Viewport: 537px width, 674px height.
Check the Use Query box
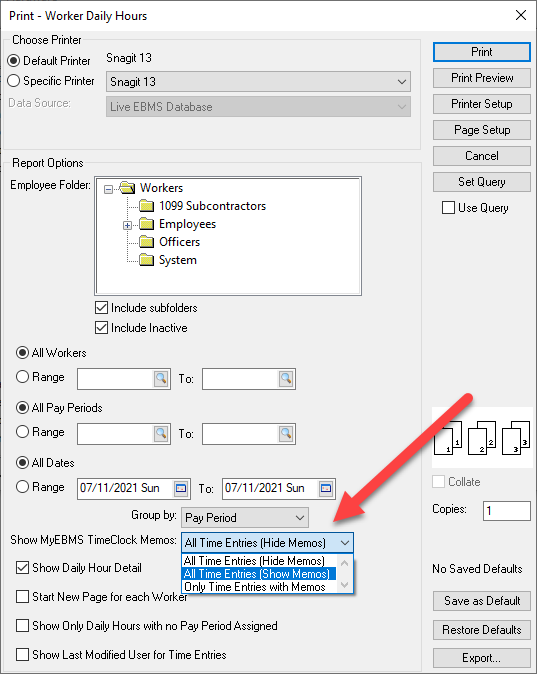[x=448, y=208]
